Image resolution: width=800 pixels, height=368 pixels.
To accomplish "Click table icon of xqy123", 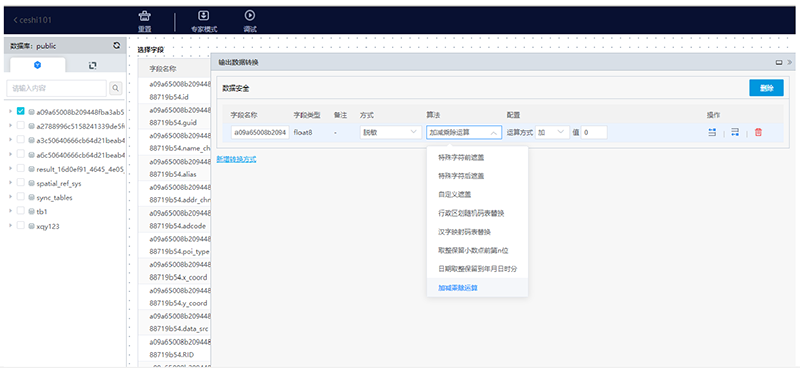I will tap(31, 226).
